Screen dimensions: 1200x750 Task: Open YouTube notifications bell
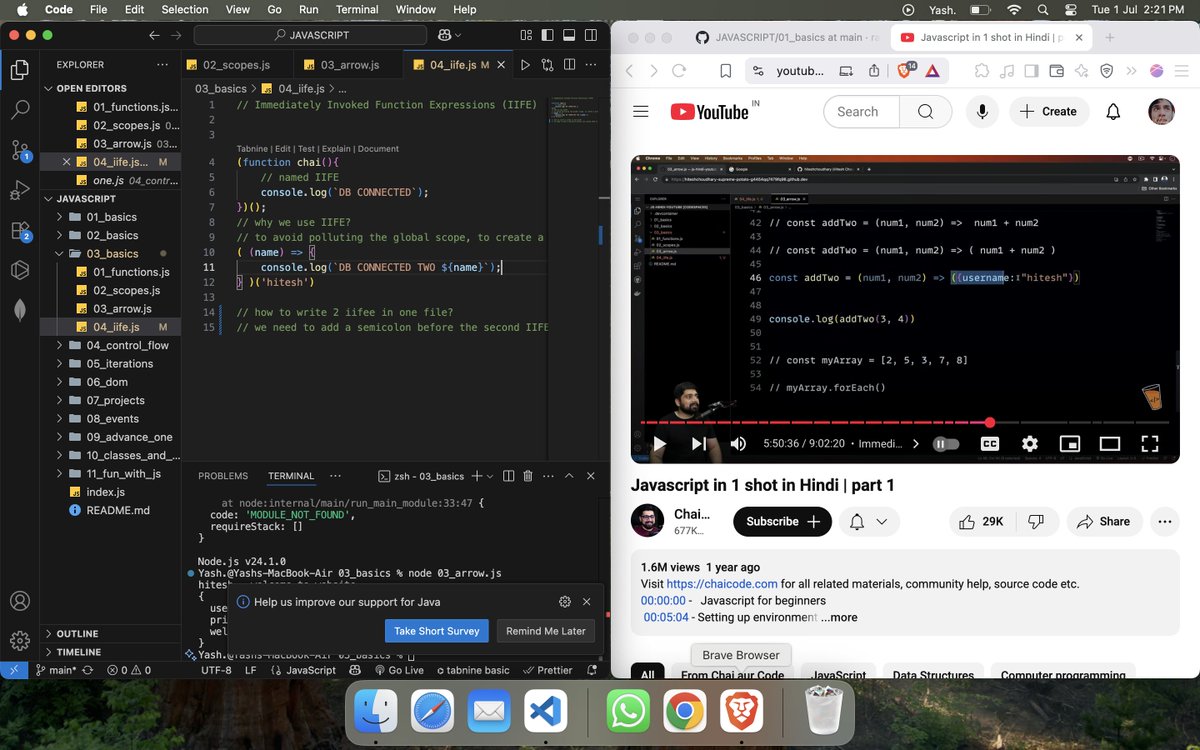tap(1113, 111)
